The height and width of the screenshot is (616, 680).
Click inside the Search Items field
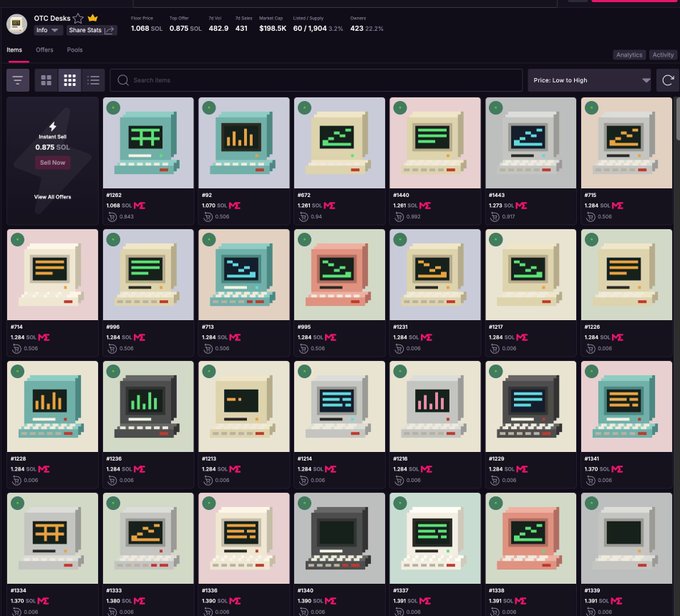pyautogui.click(x=316, y=80)
